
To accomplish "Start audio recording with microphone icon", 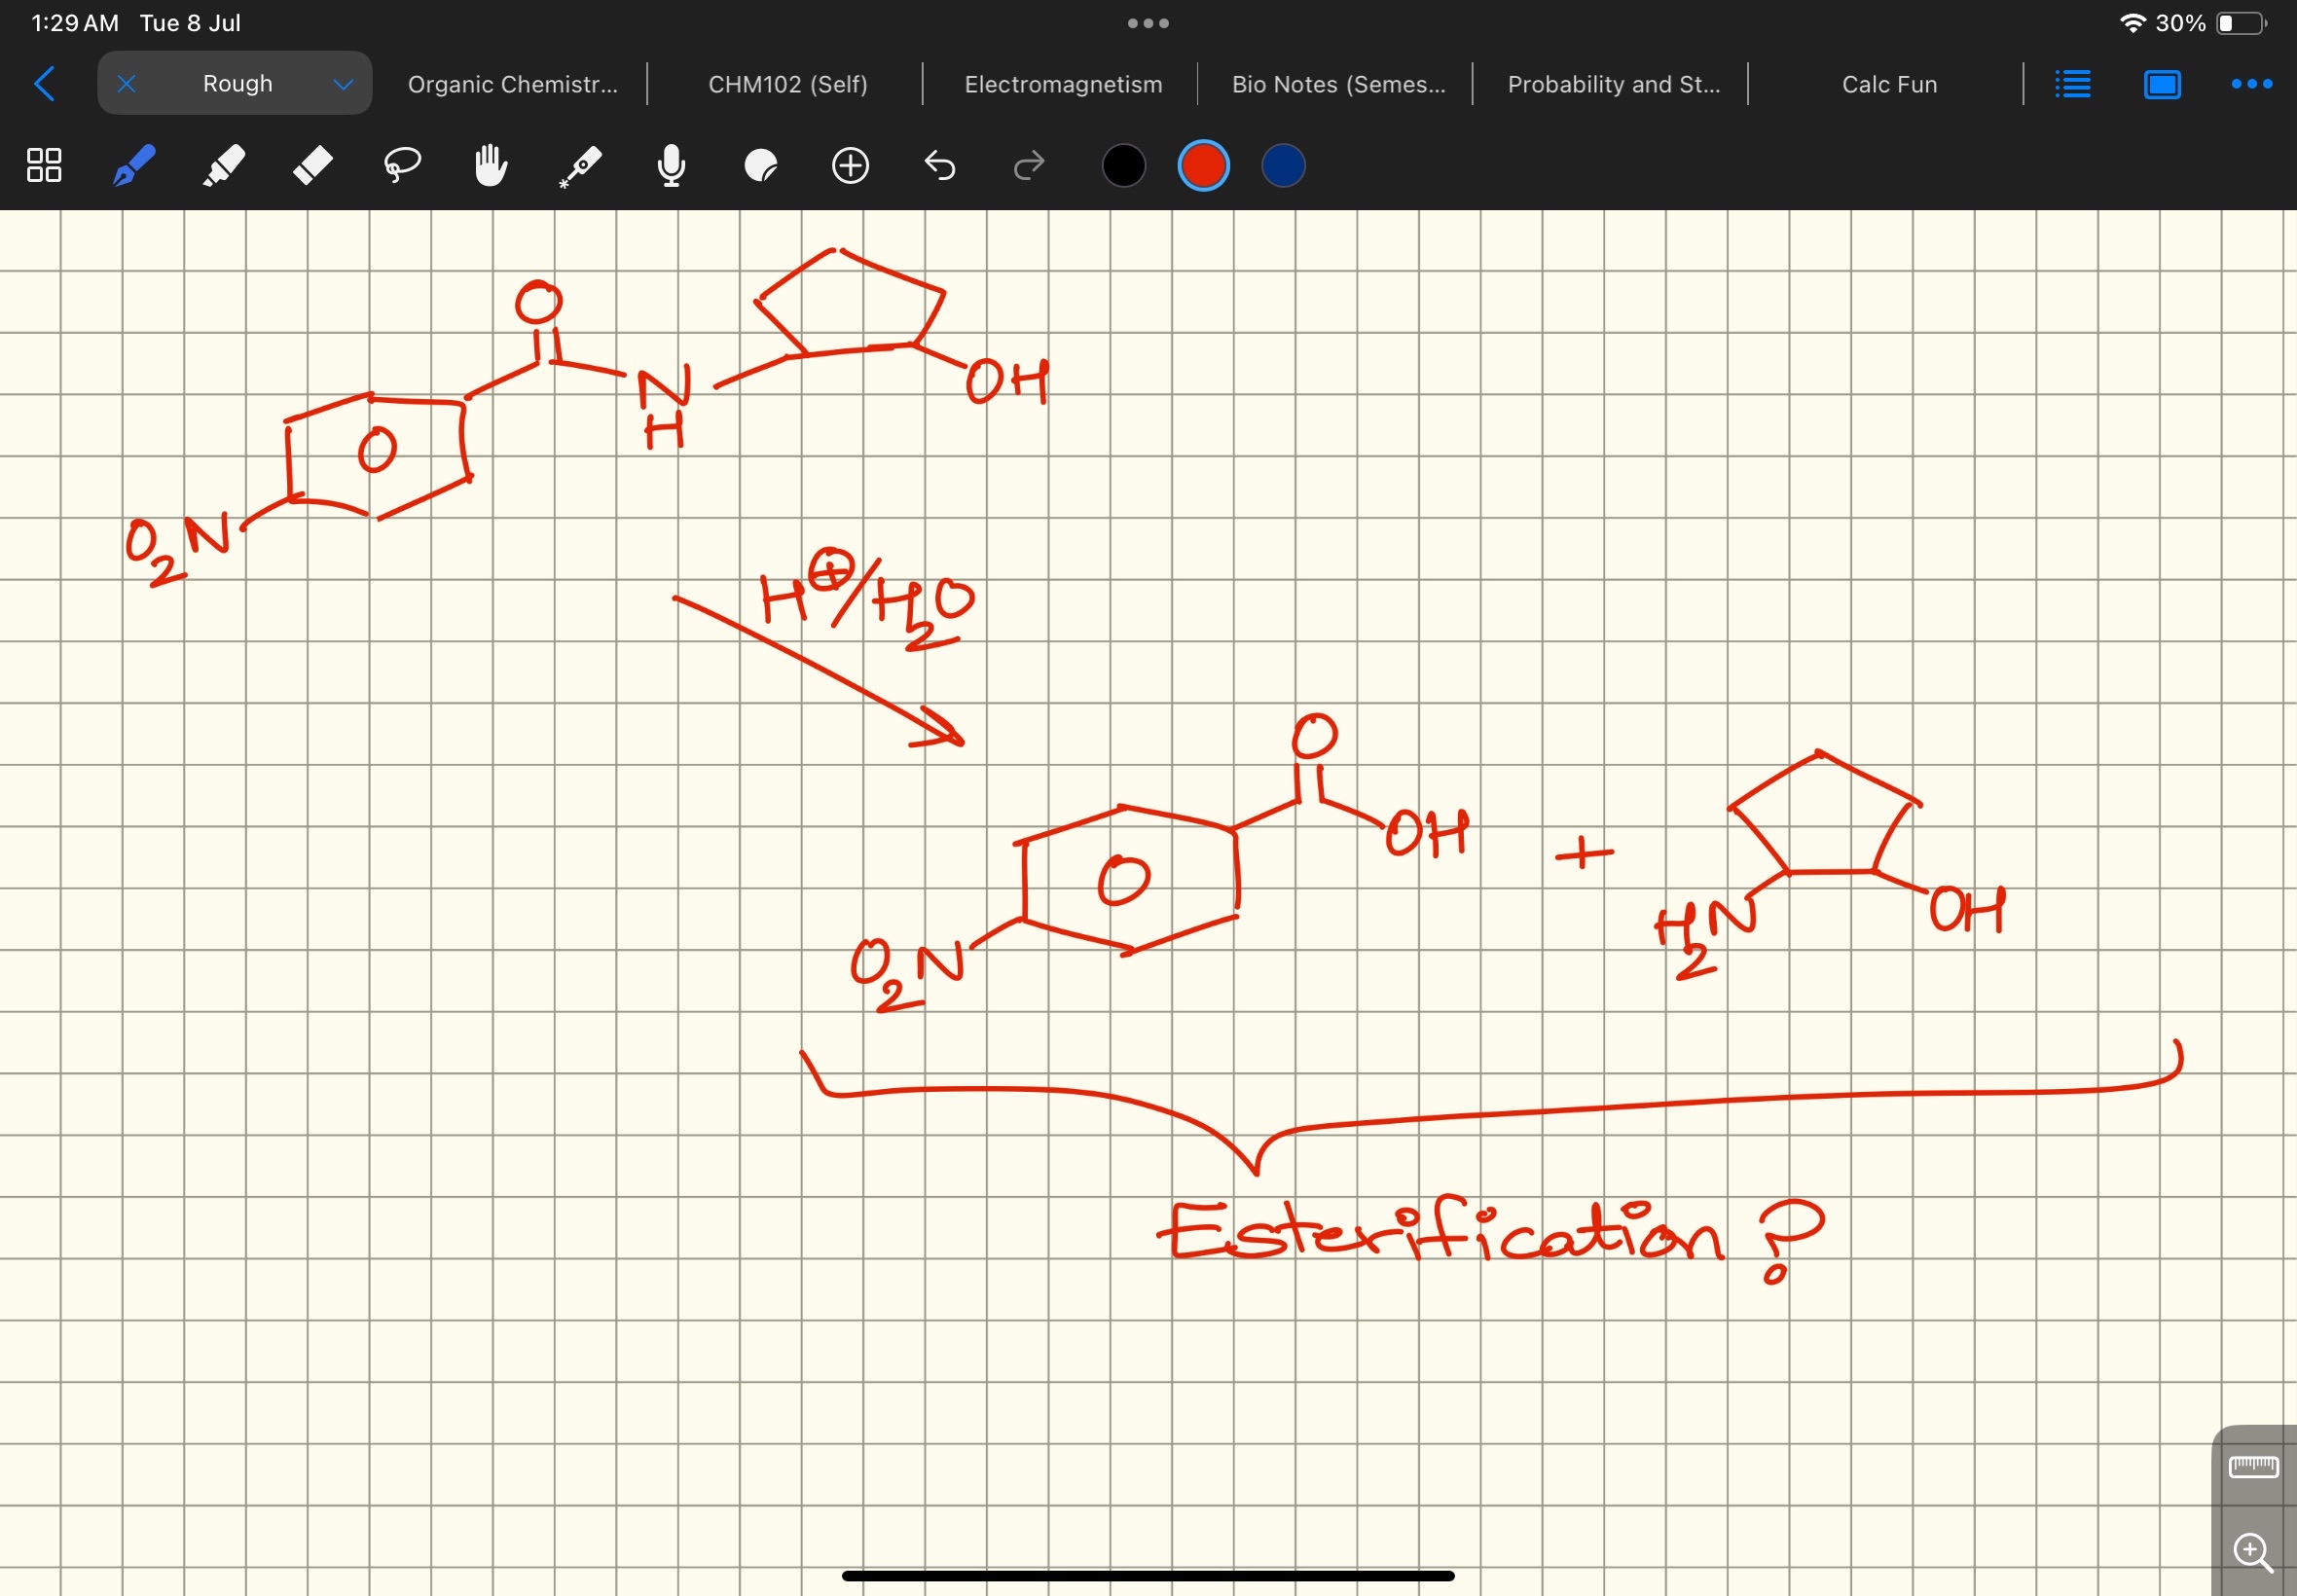I will tap(671, 165).
